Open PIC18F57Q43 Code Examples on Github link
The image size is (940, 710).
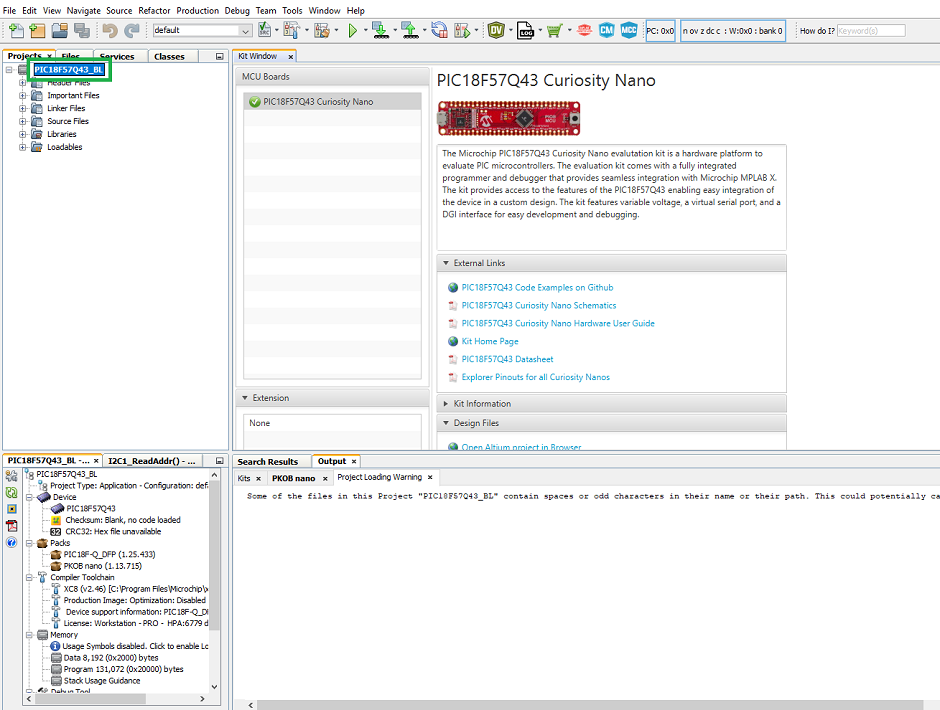pyautogui.click(x=537, y=288)
